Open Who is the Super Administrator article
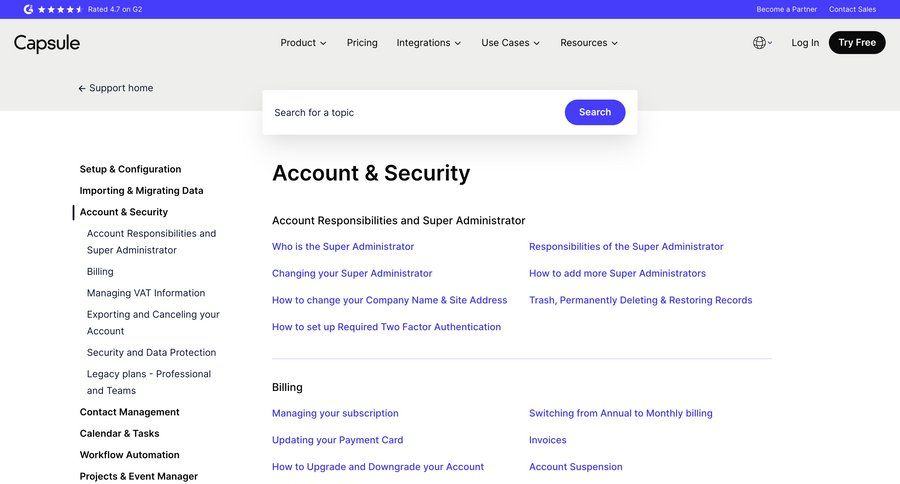The height and width of the screenshot is (484, 900). pos(343,247)
